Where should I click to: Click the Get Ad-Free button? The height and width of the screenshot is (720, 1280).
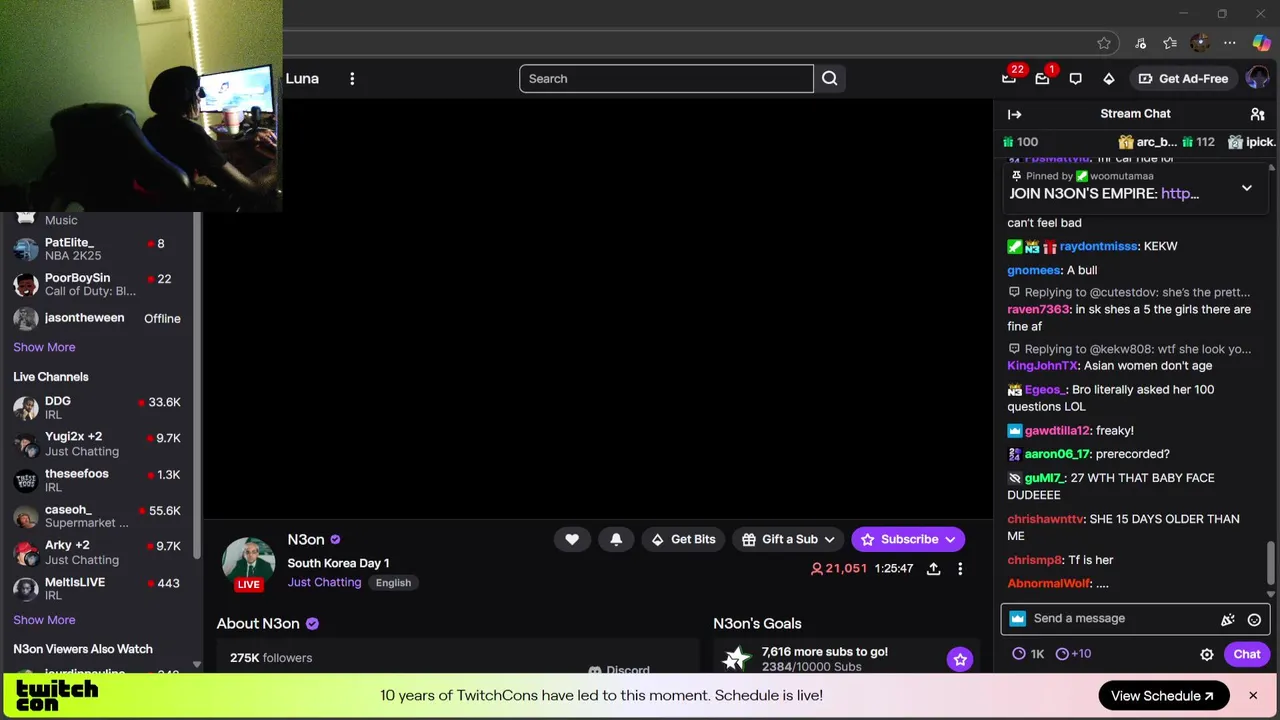(x=1182, y=79)
